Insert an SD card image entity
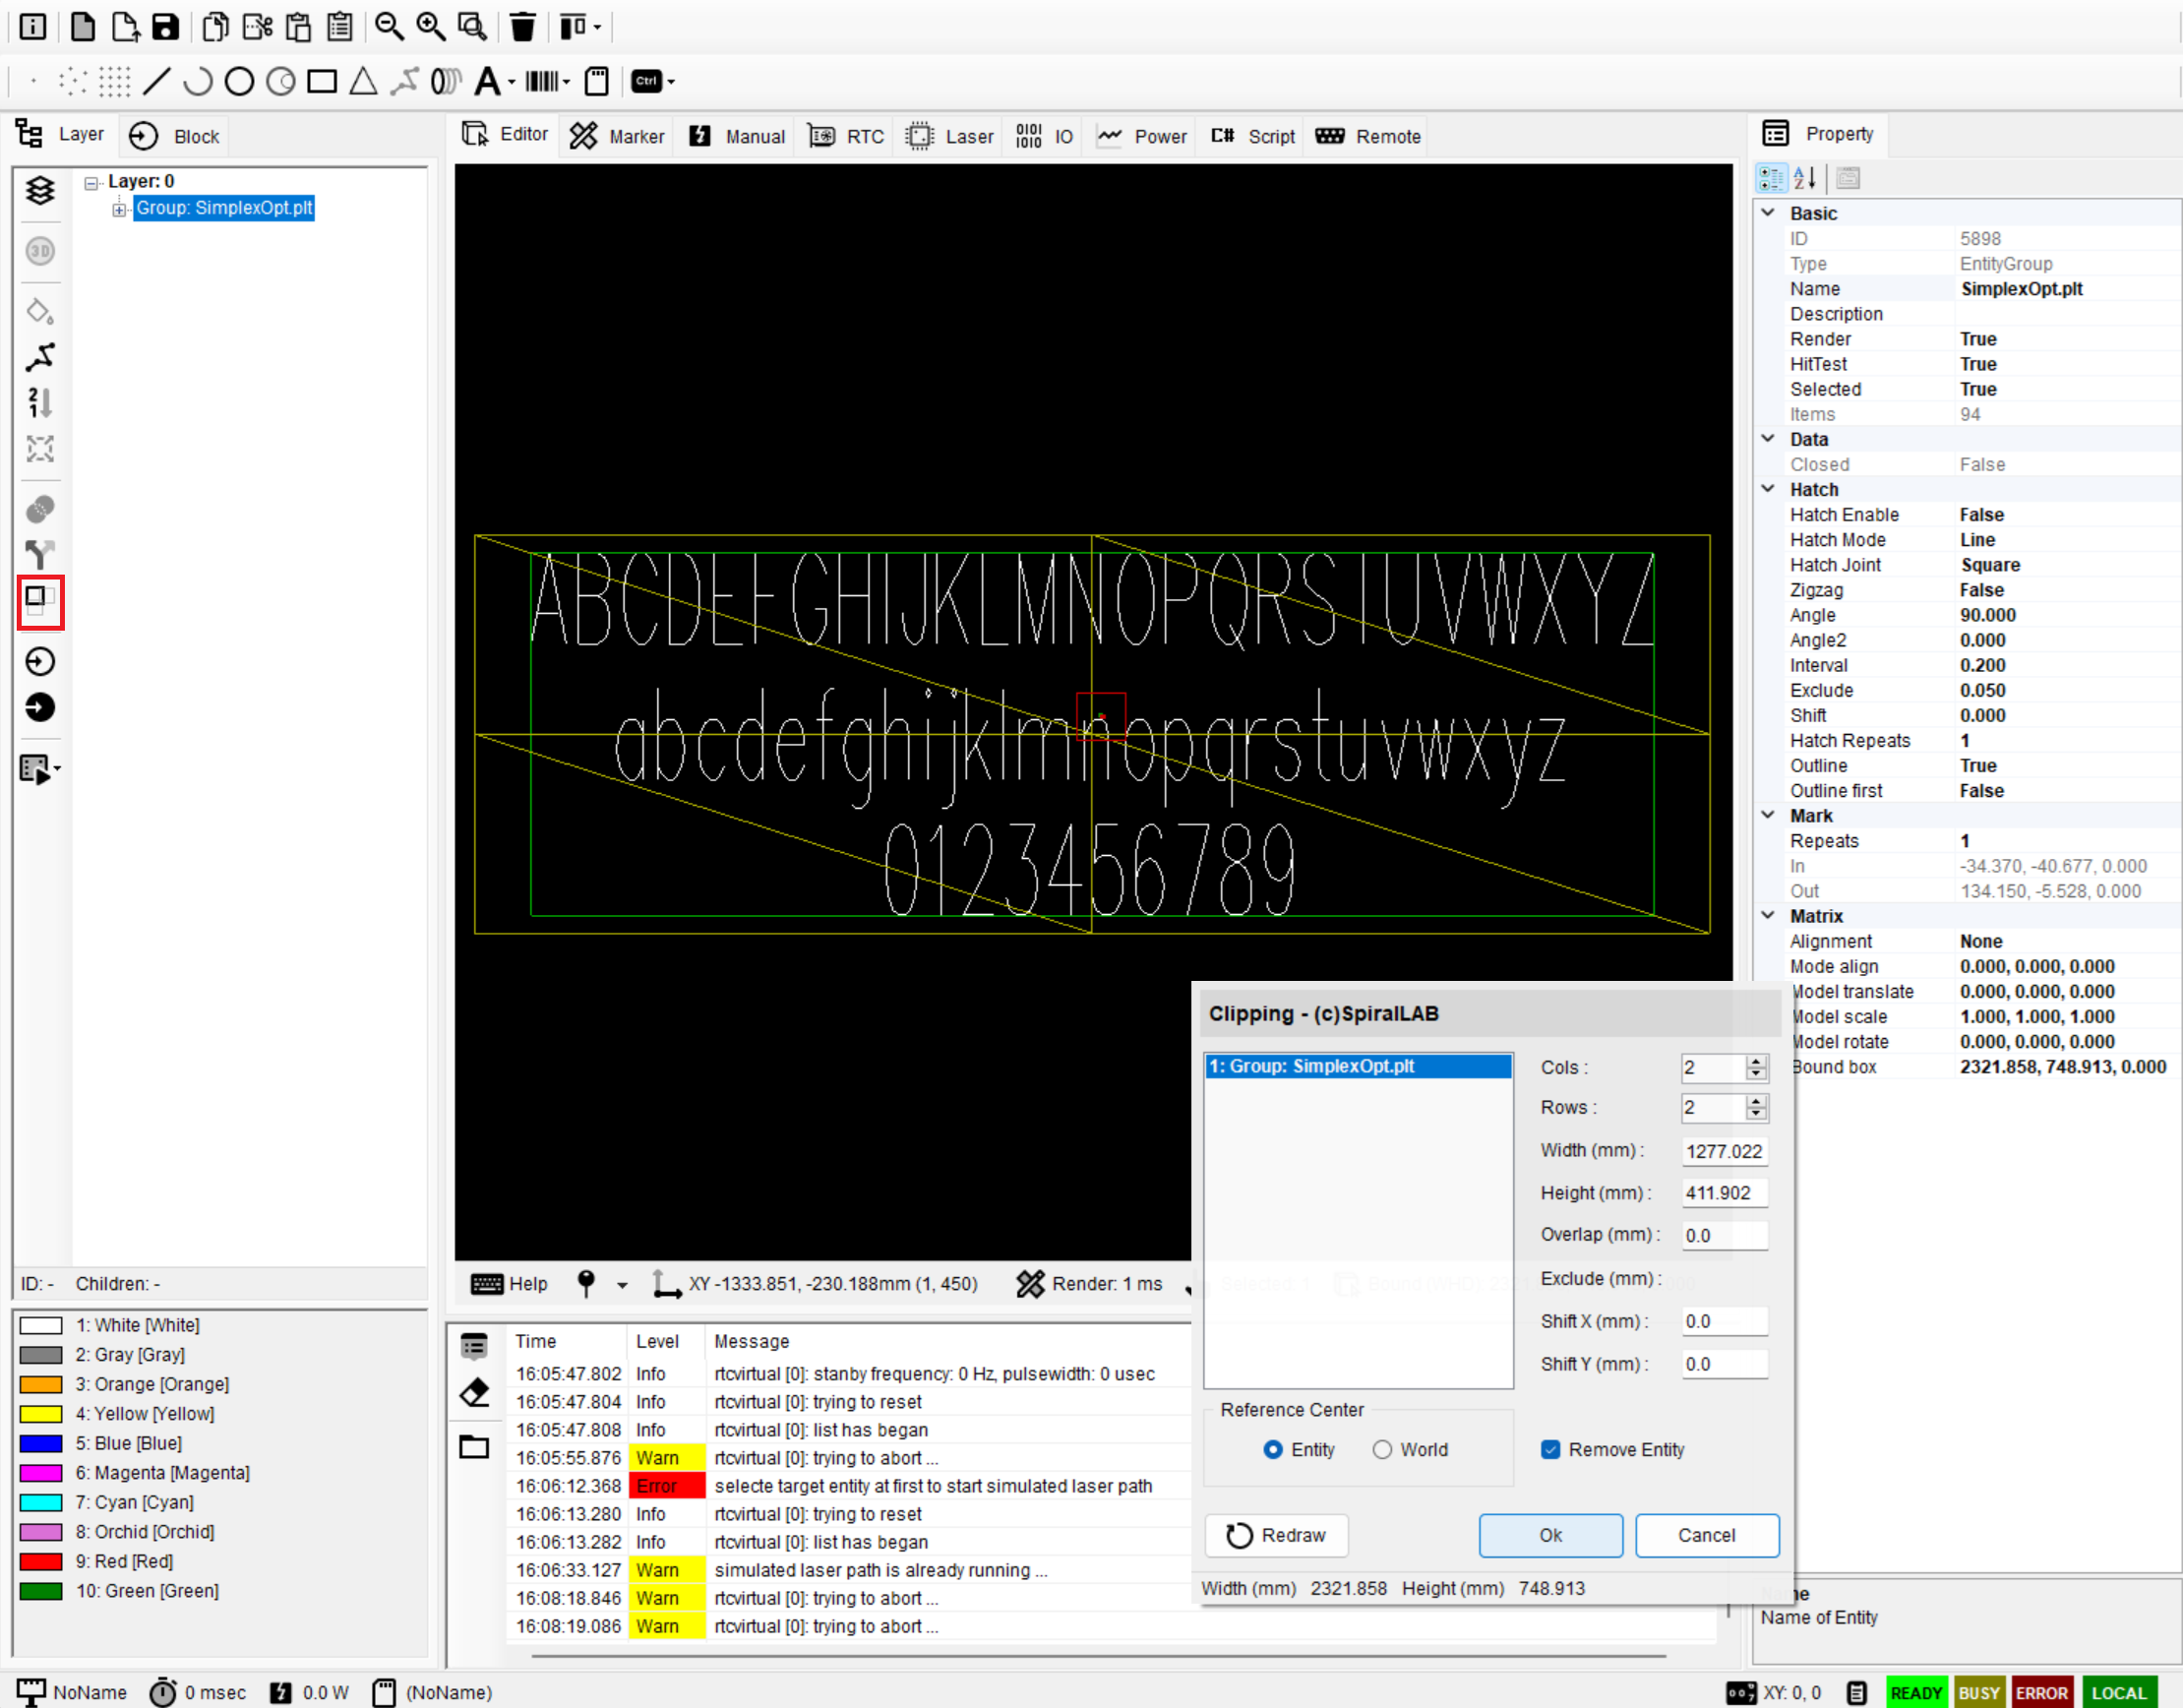This screenshot has height=1708, width=2183. [x=597, y=81]
